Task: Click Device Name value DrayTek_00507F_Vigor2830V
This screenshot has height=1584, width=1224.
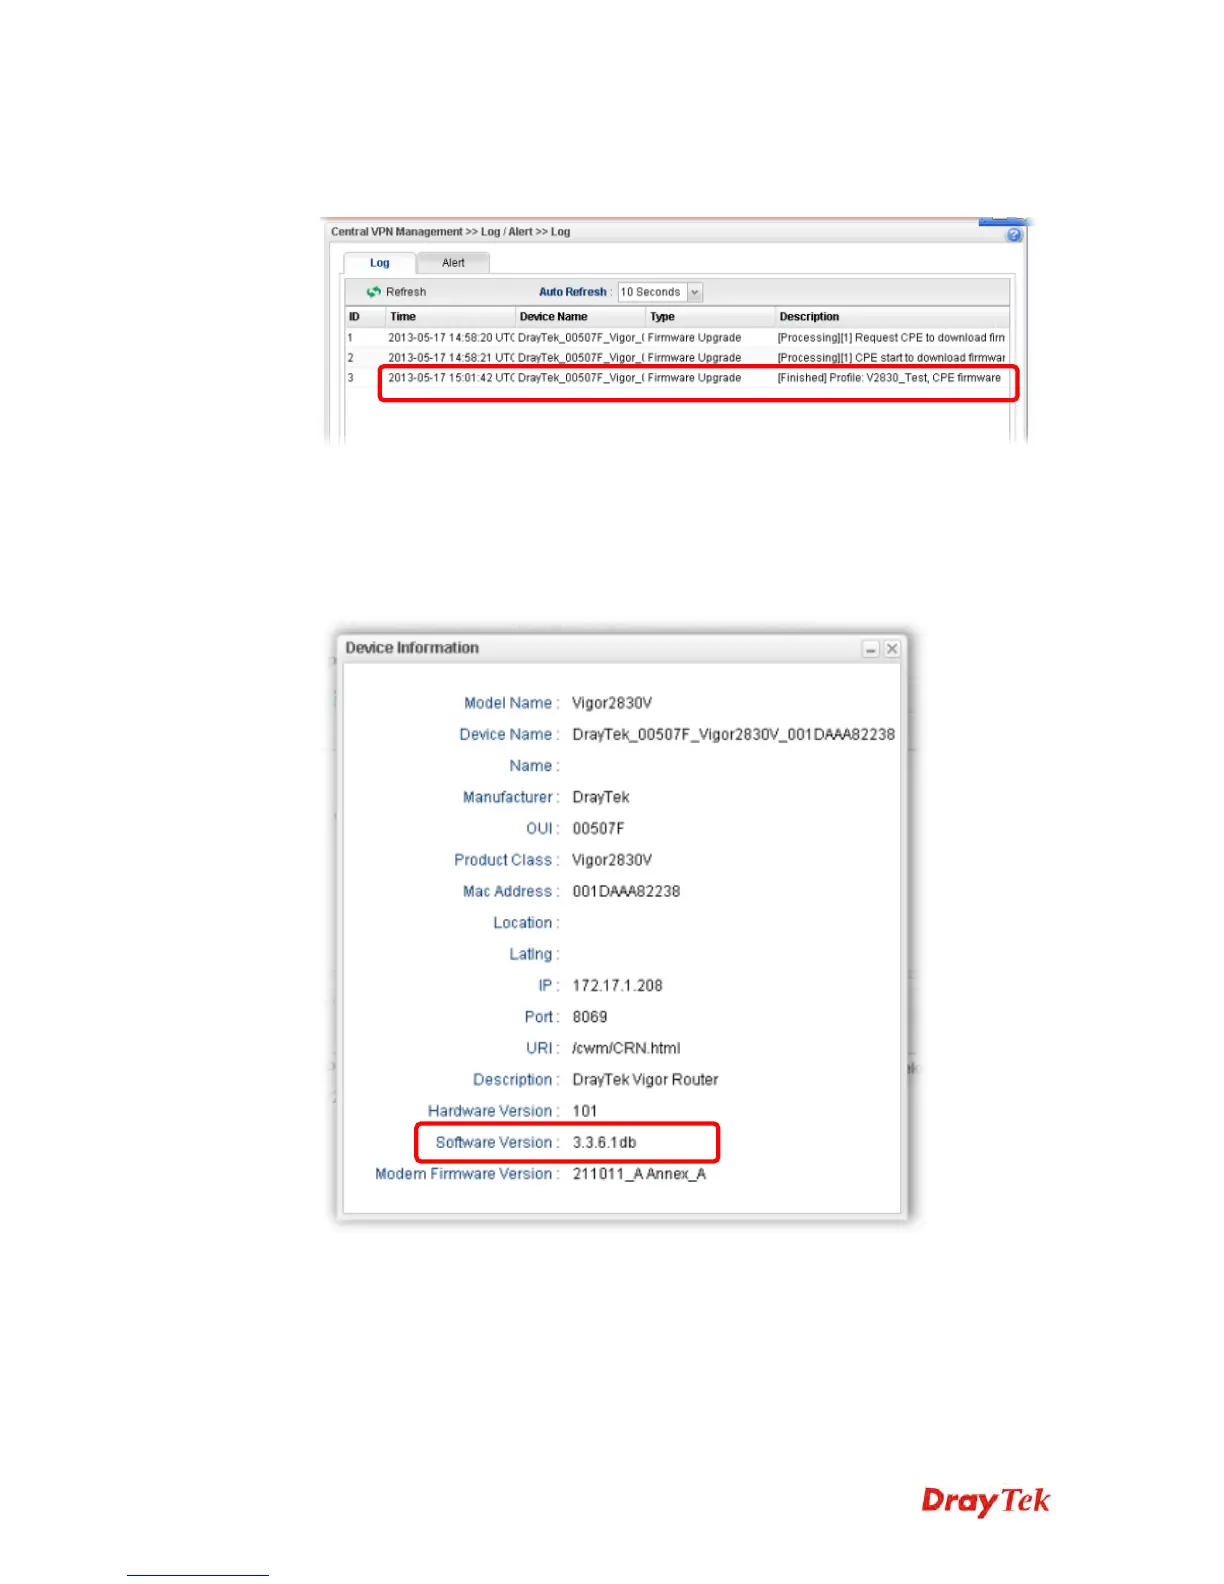Action: coord(734,734)
